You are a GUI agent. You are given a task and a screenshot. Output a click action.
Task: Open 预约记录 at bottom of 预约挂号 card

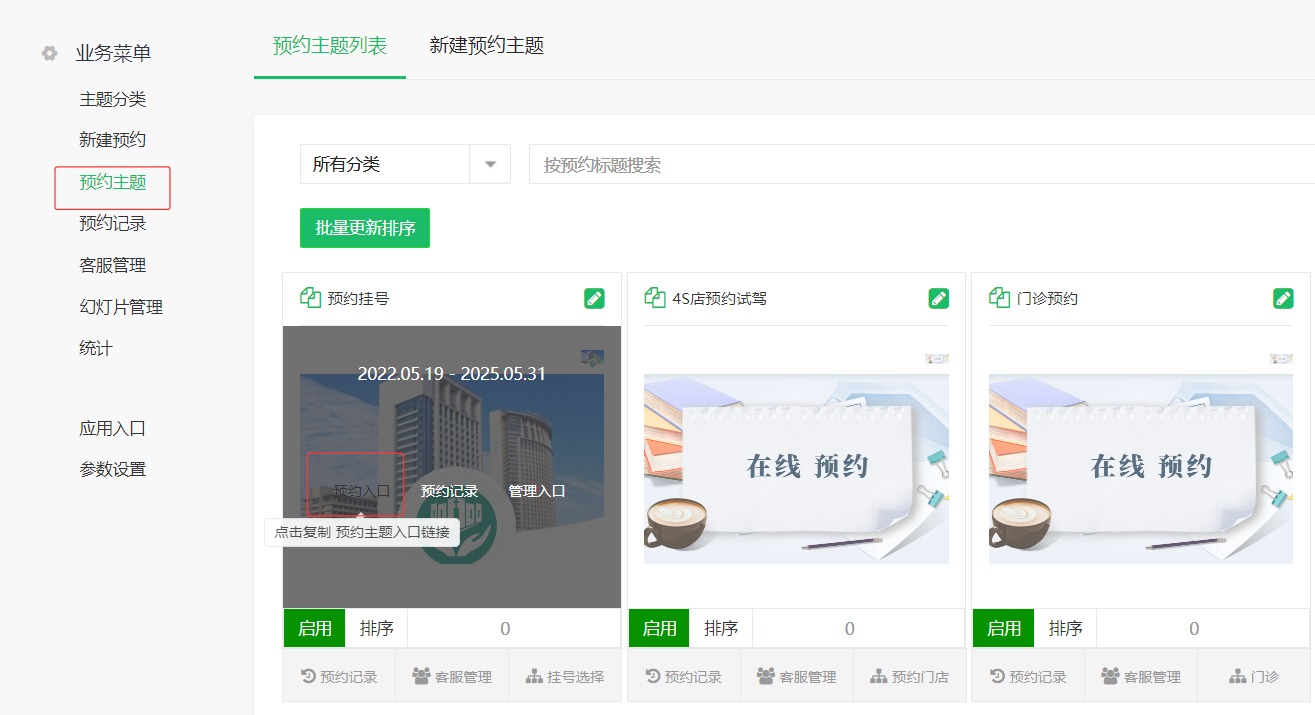pyautogui.click(x=339, y=677)
